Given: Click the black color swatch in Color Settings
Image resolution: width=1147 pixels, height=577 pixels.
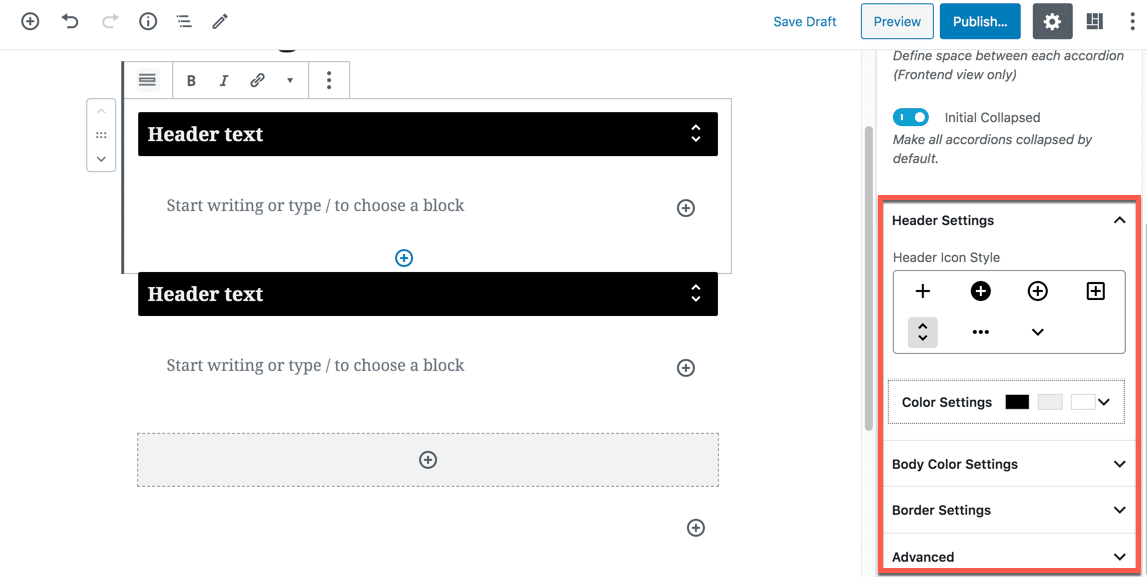Looking at the screenshot, I should coord(1017,402).
